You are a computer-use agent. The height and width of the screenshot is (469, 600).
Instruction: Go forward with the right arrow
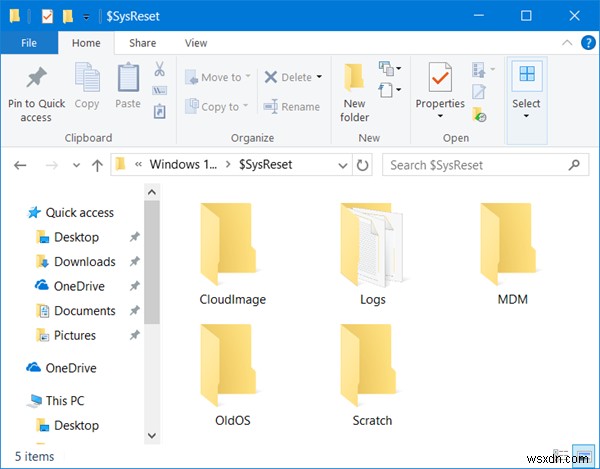(x=52, y=165)
